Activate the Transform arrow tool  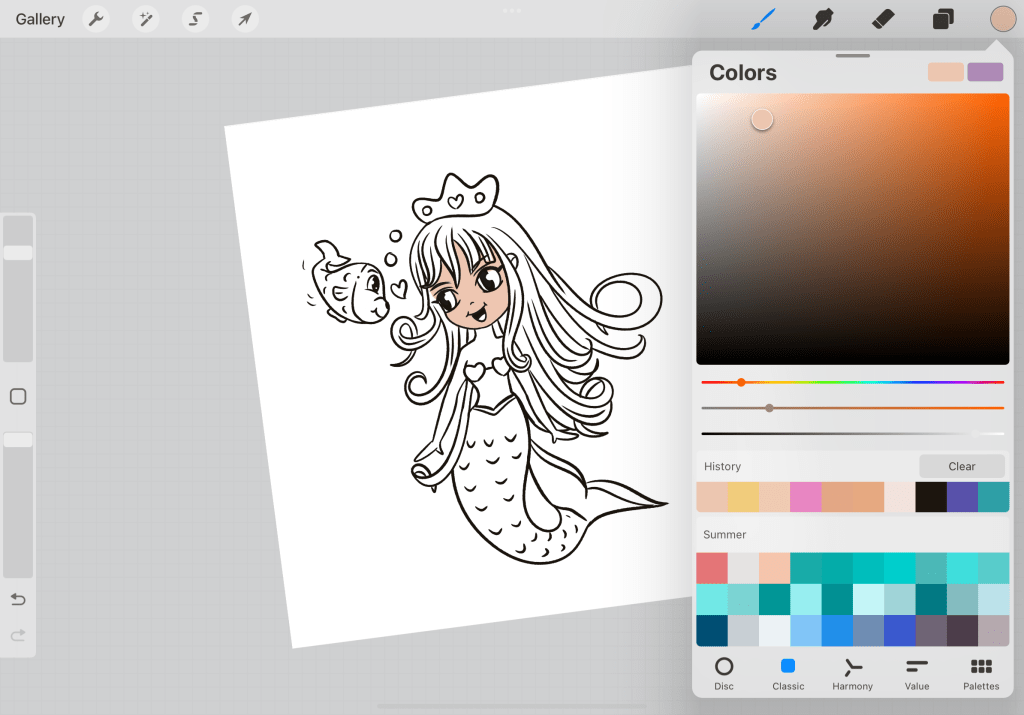point(244,19)
